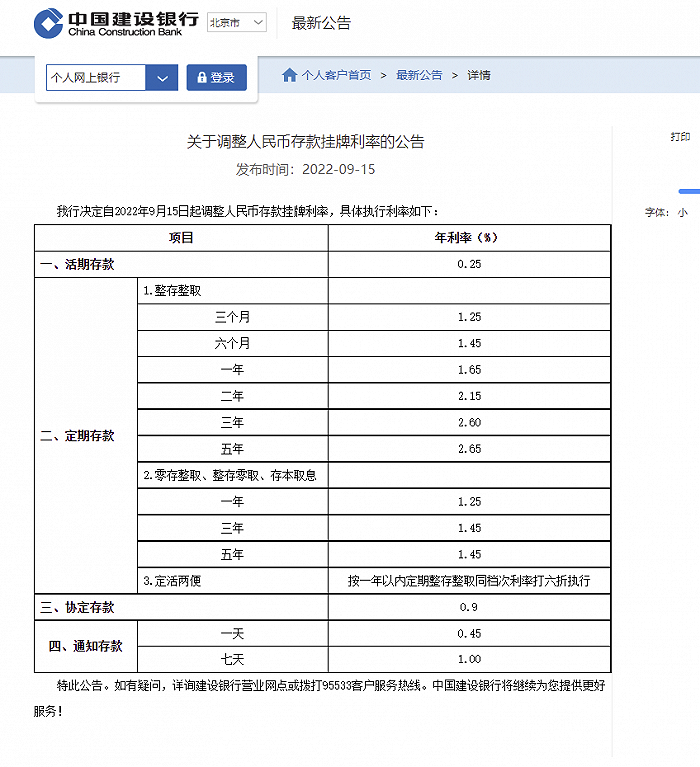700x767 pixels.
Task: Click the blue bar below 打印
Action: click(689, 191)
